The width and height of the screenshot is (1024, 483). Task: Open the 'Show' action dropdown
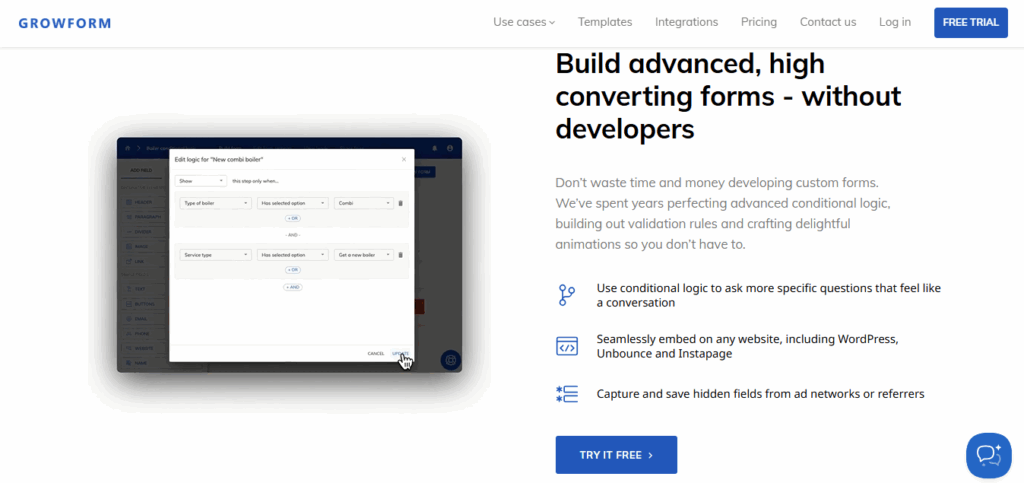point(200,181)
